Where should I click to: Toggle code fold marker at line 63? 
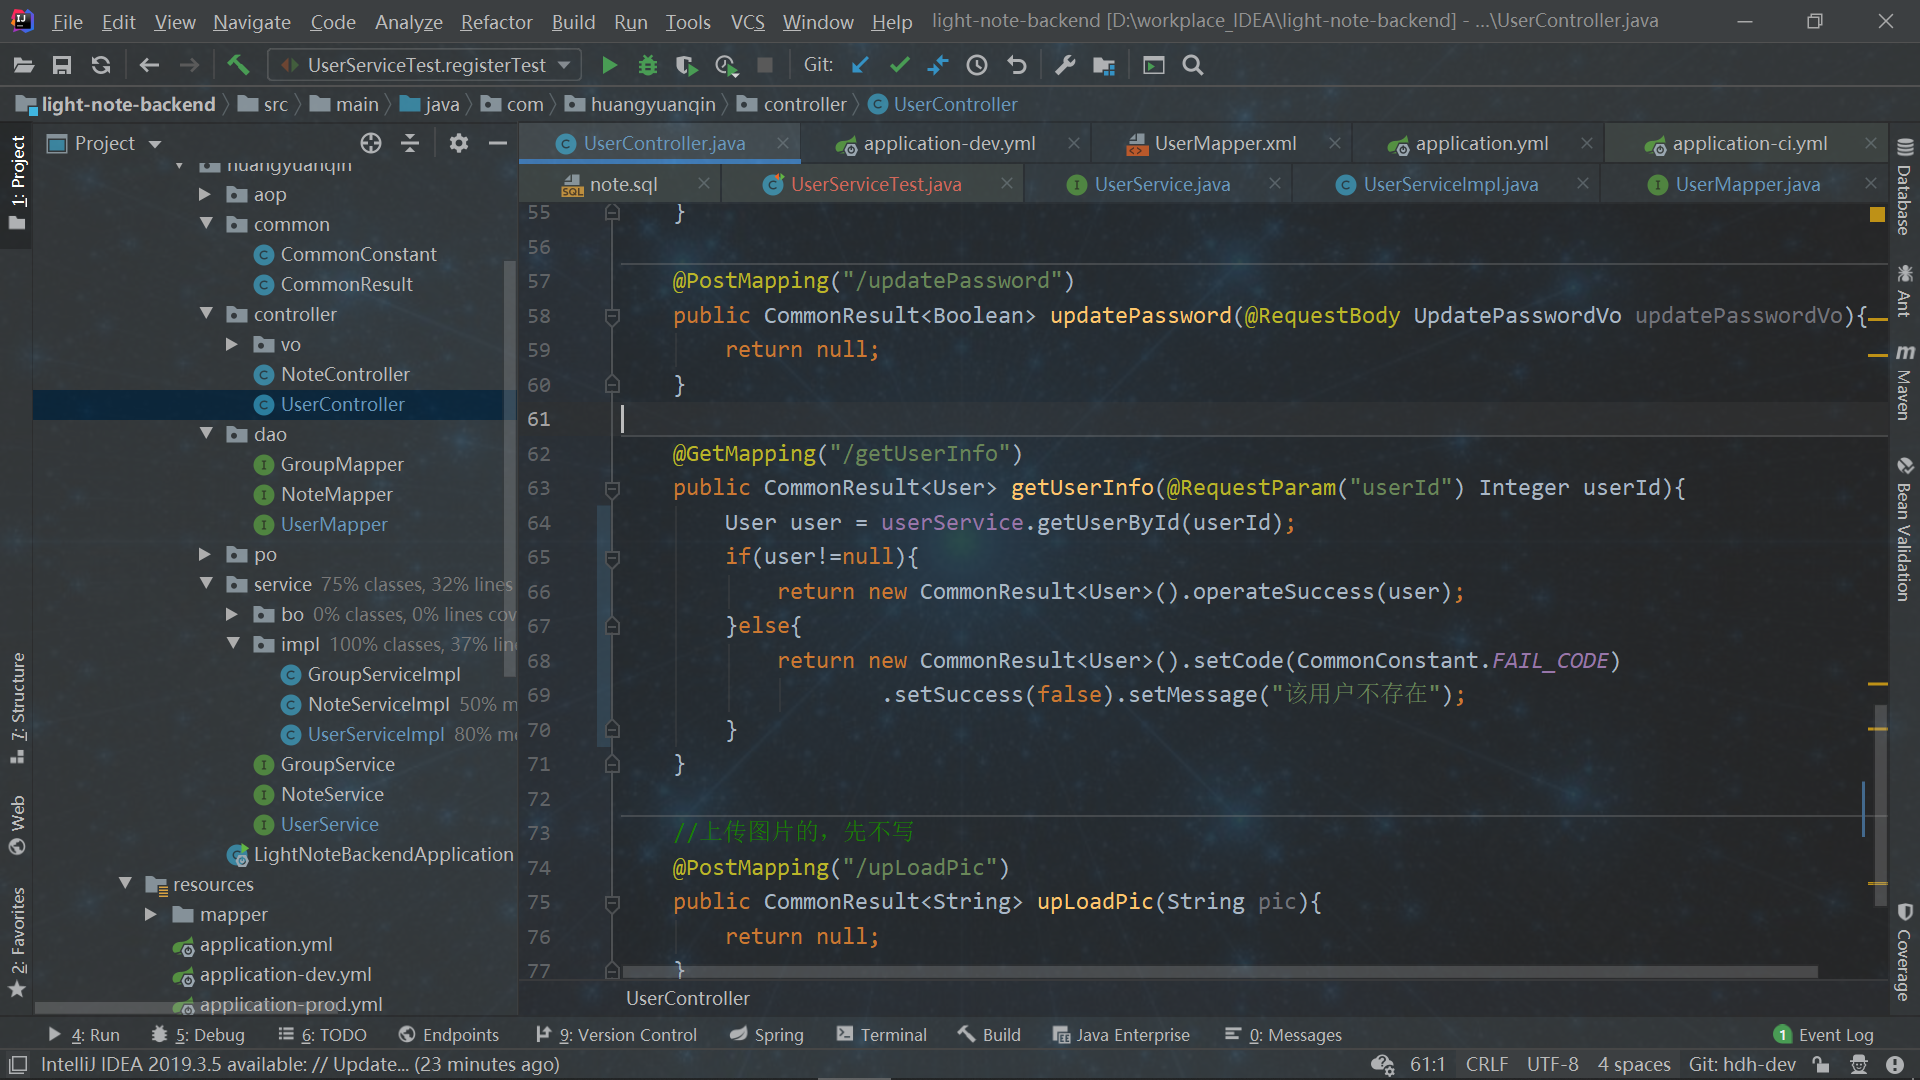(612, 488)
